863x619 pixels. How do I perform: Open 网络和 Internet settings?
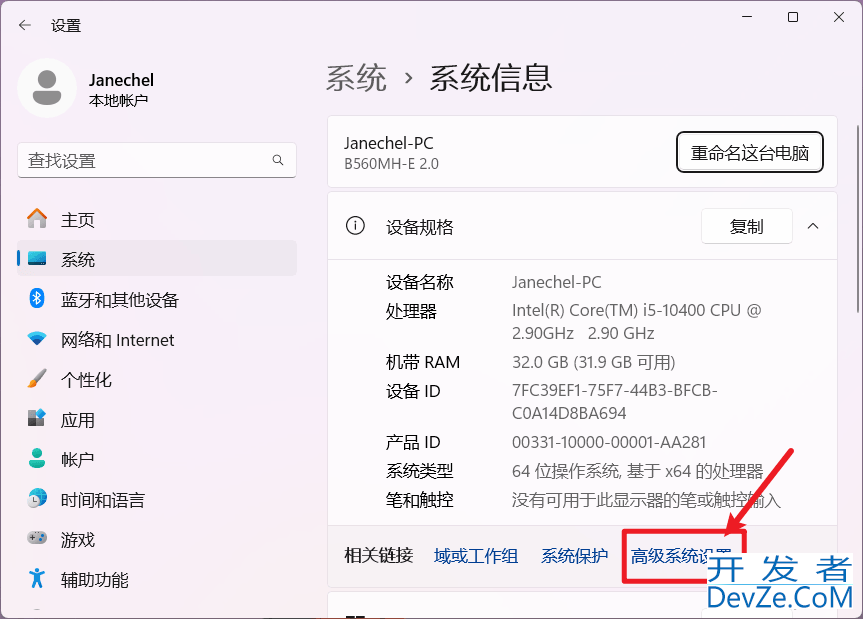point(157,339)
